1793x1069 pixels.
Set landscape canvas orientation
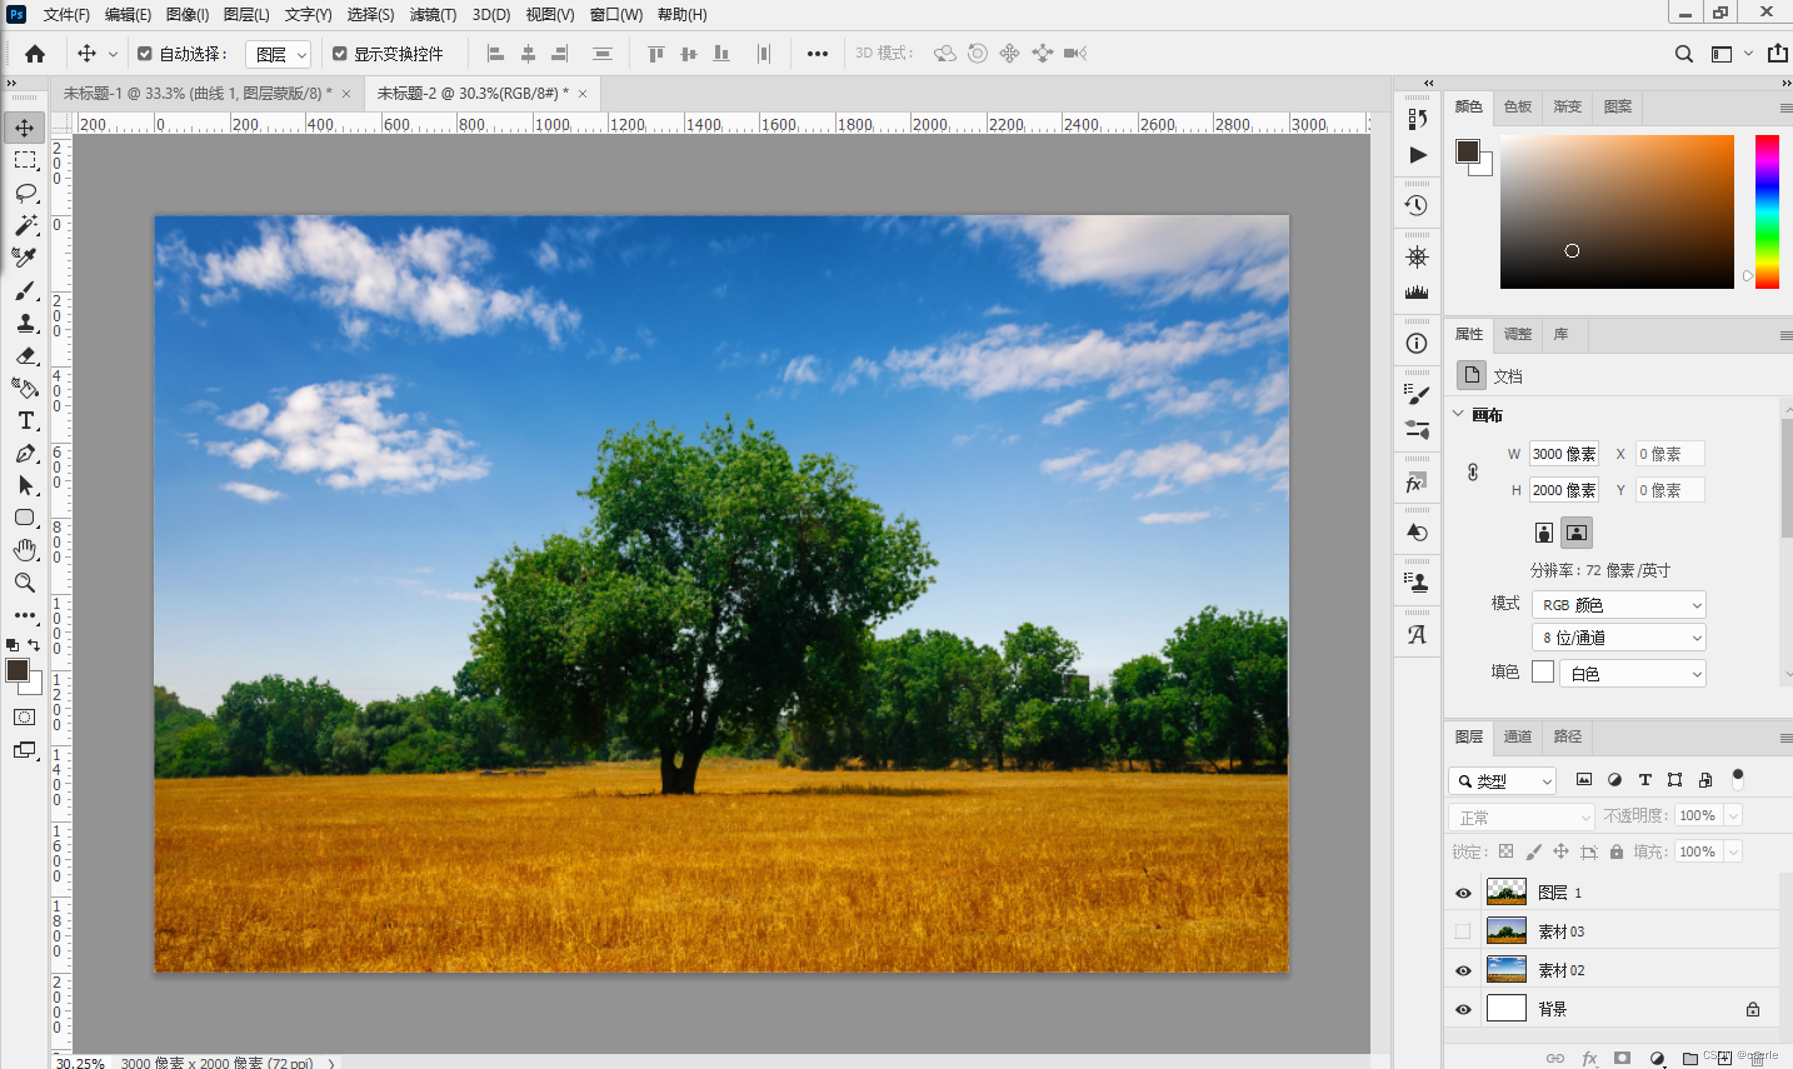[x=1577, y=533]
